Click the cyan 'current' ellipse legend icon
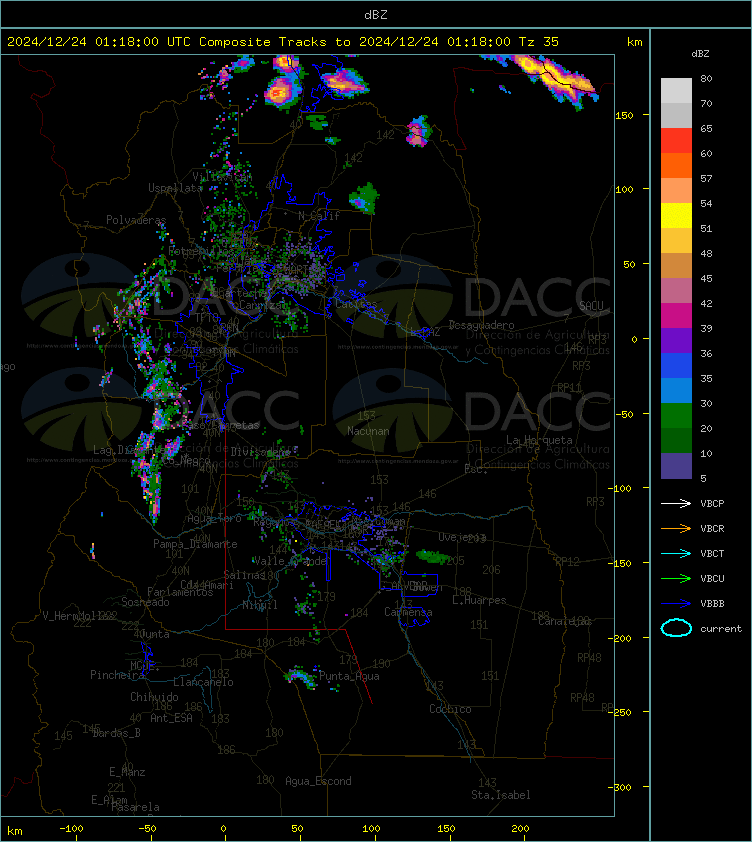752x842 pixels. (x=676, y=628)
